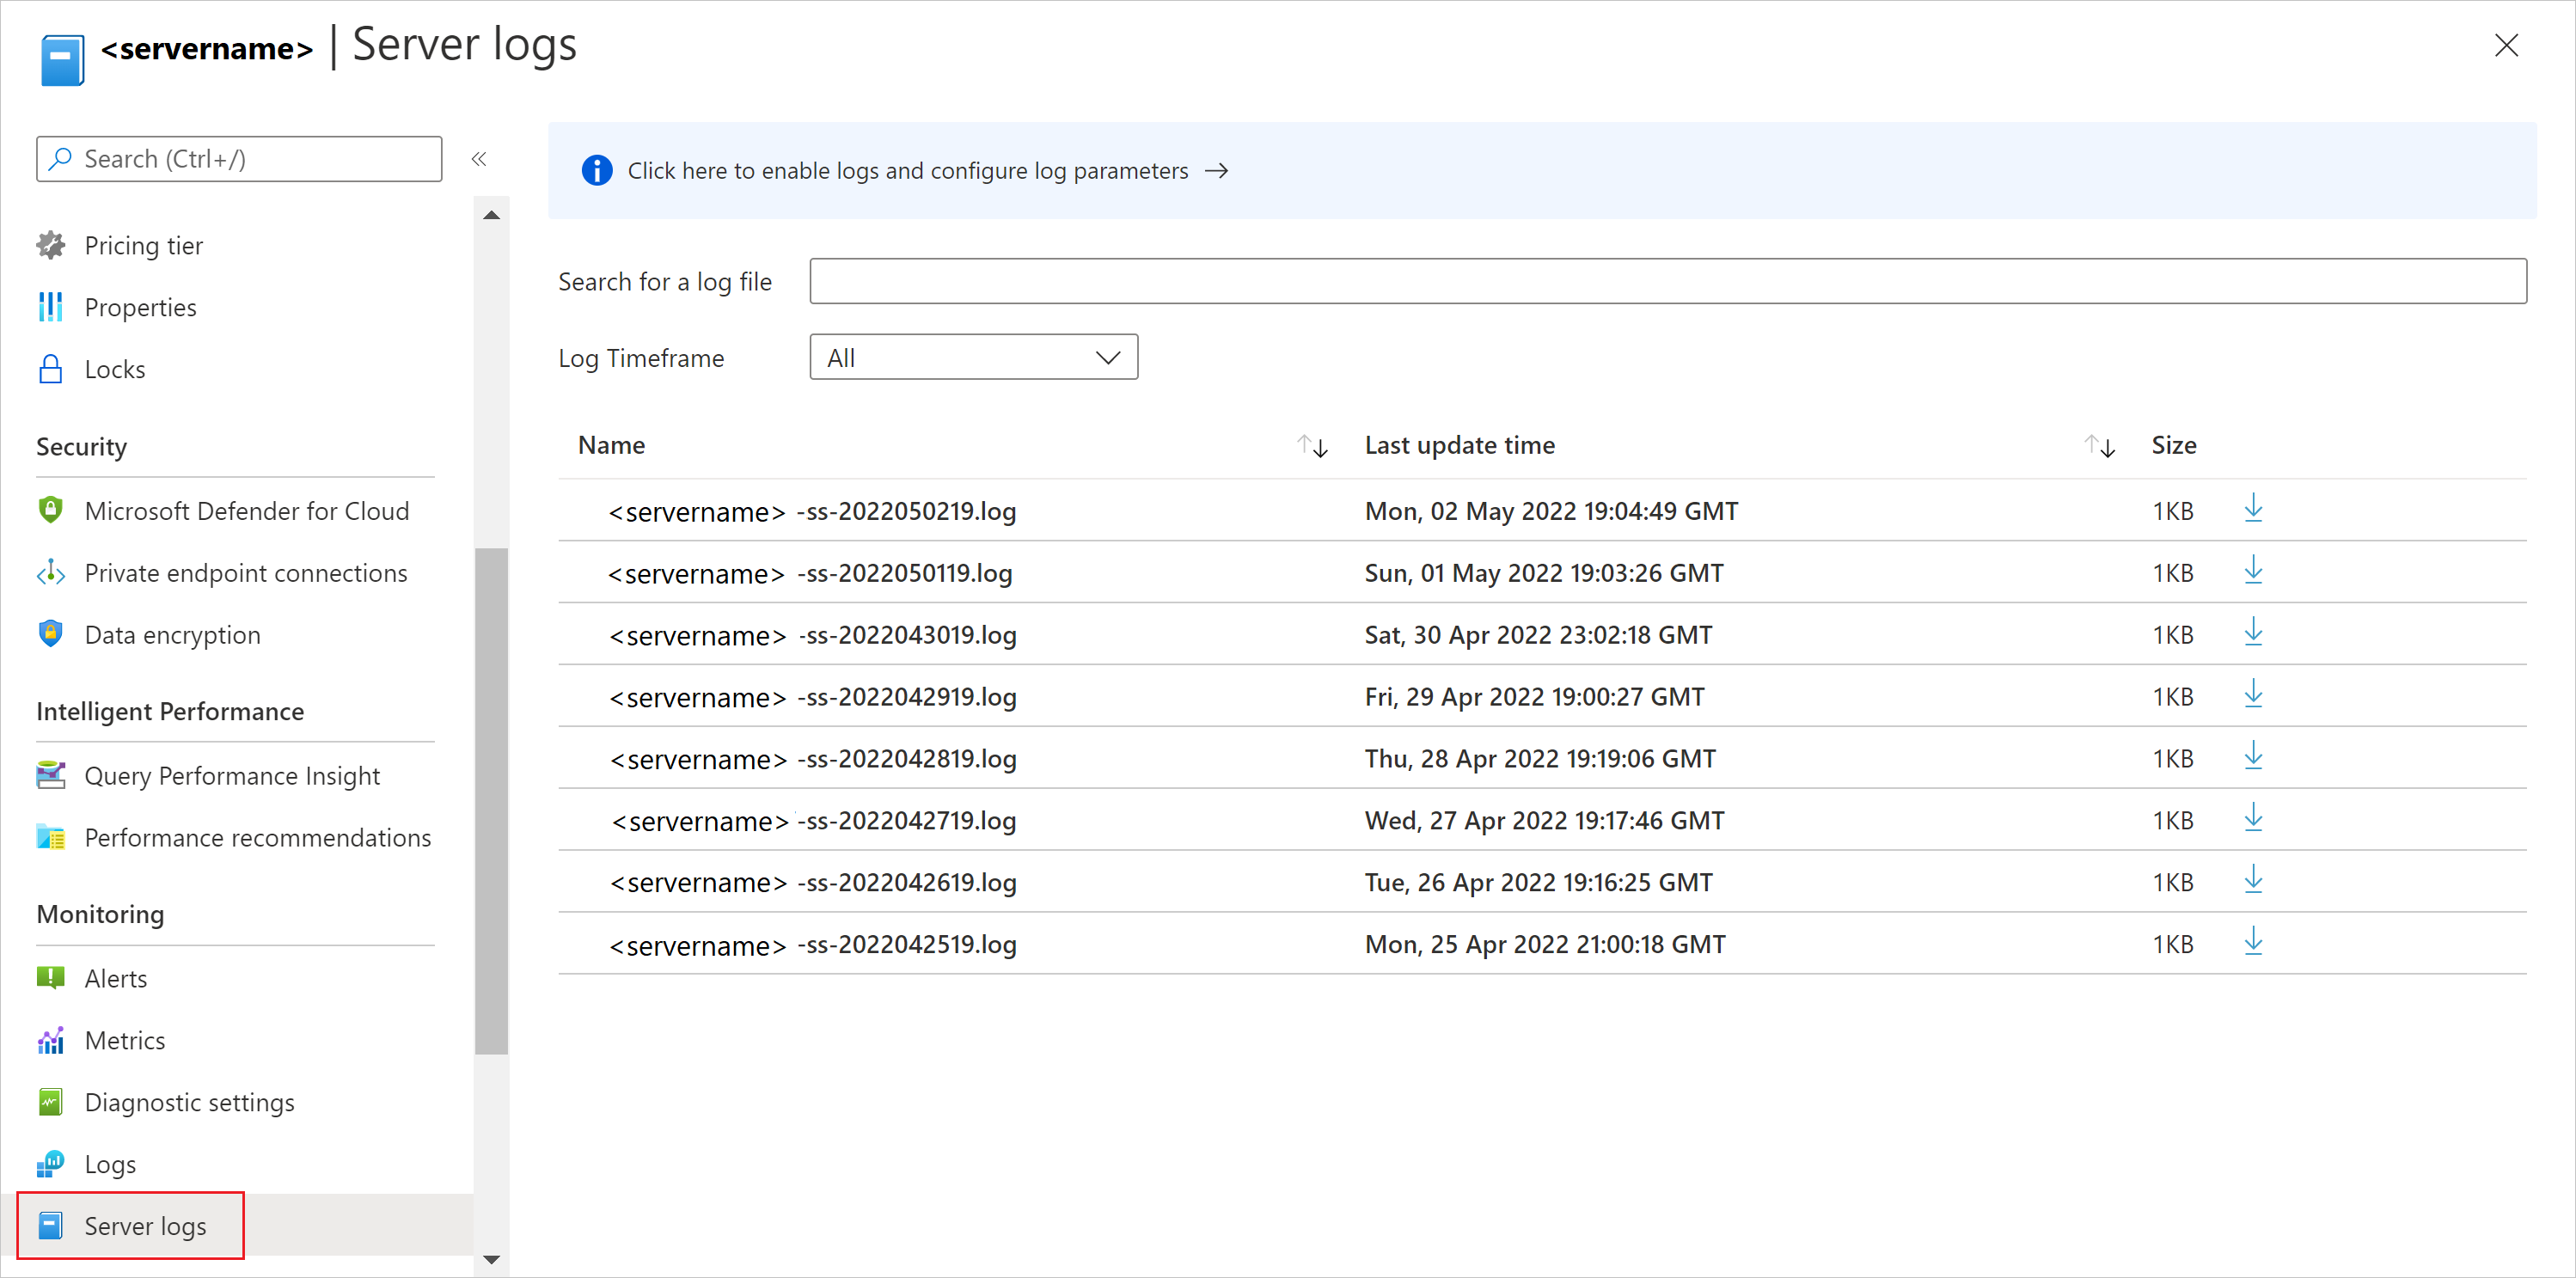
Task: Select Properties in the sidebar
Action: point(140,307)
